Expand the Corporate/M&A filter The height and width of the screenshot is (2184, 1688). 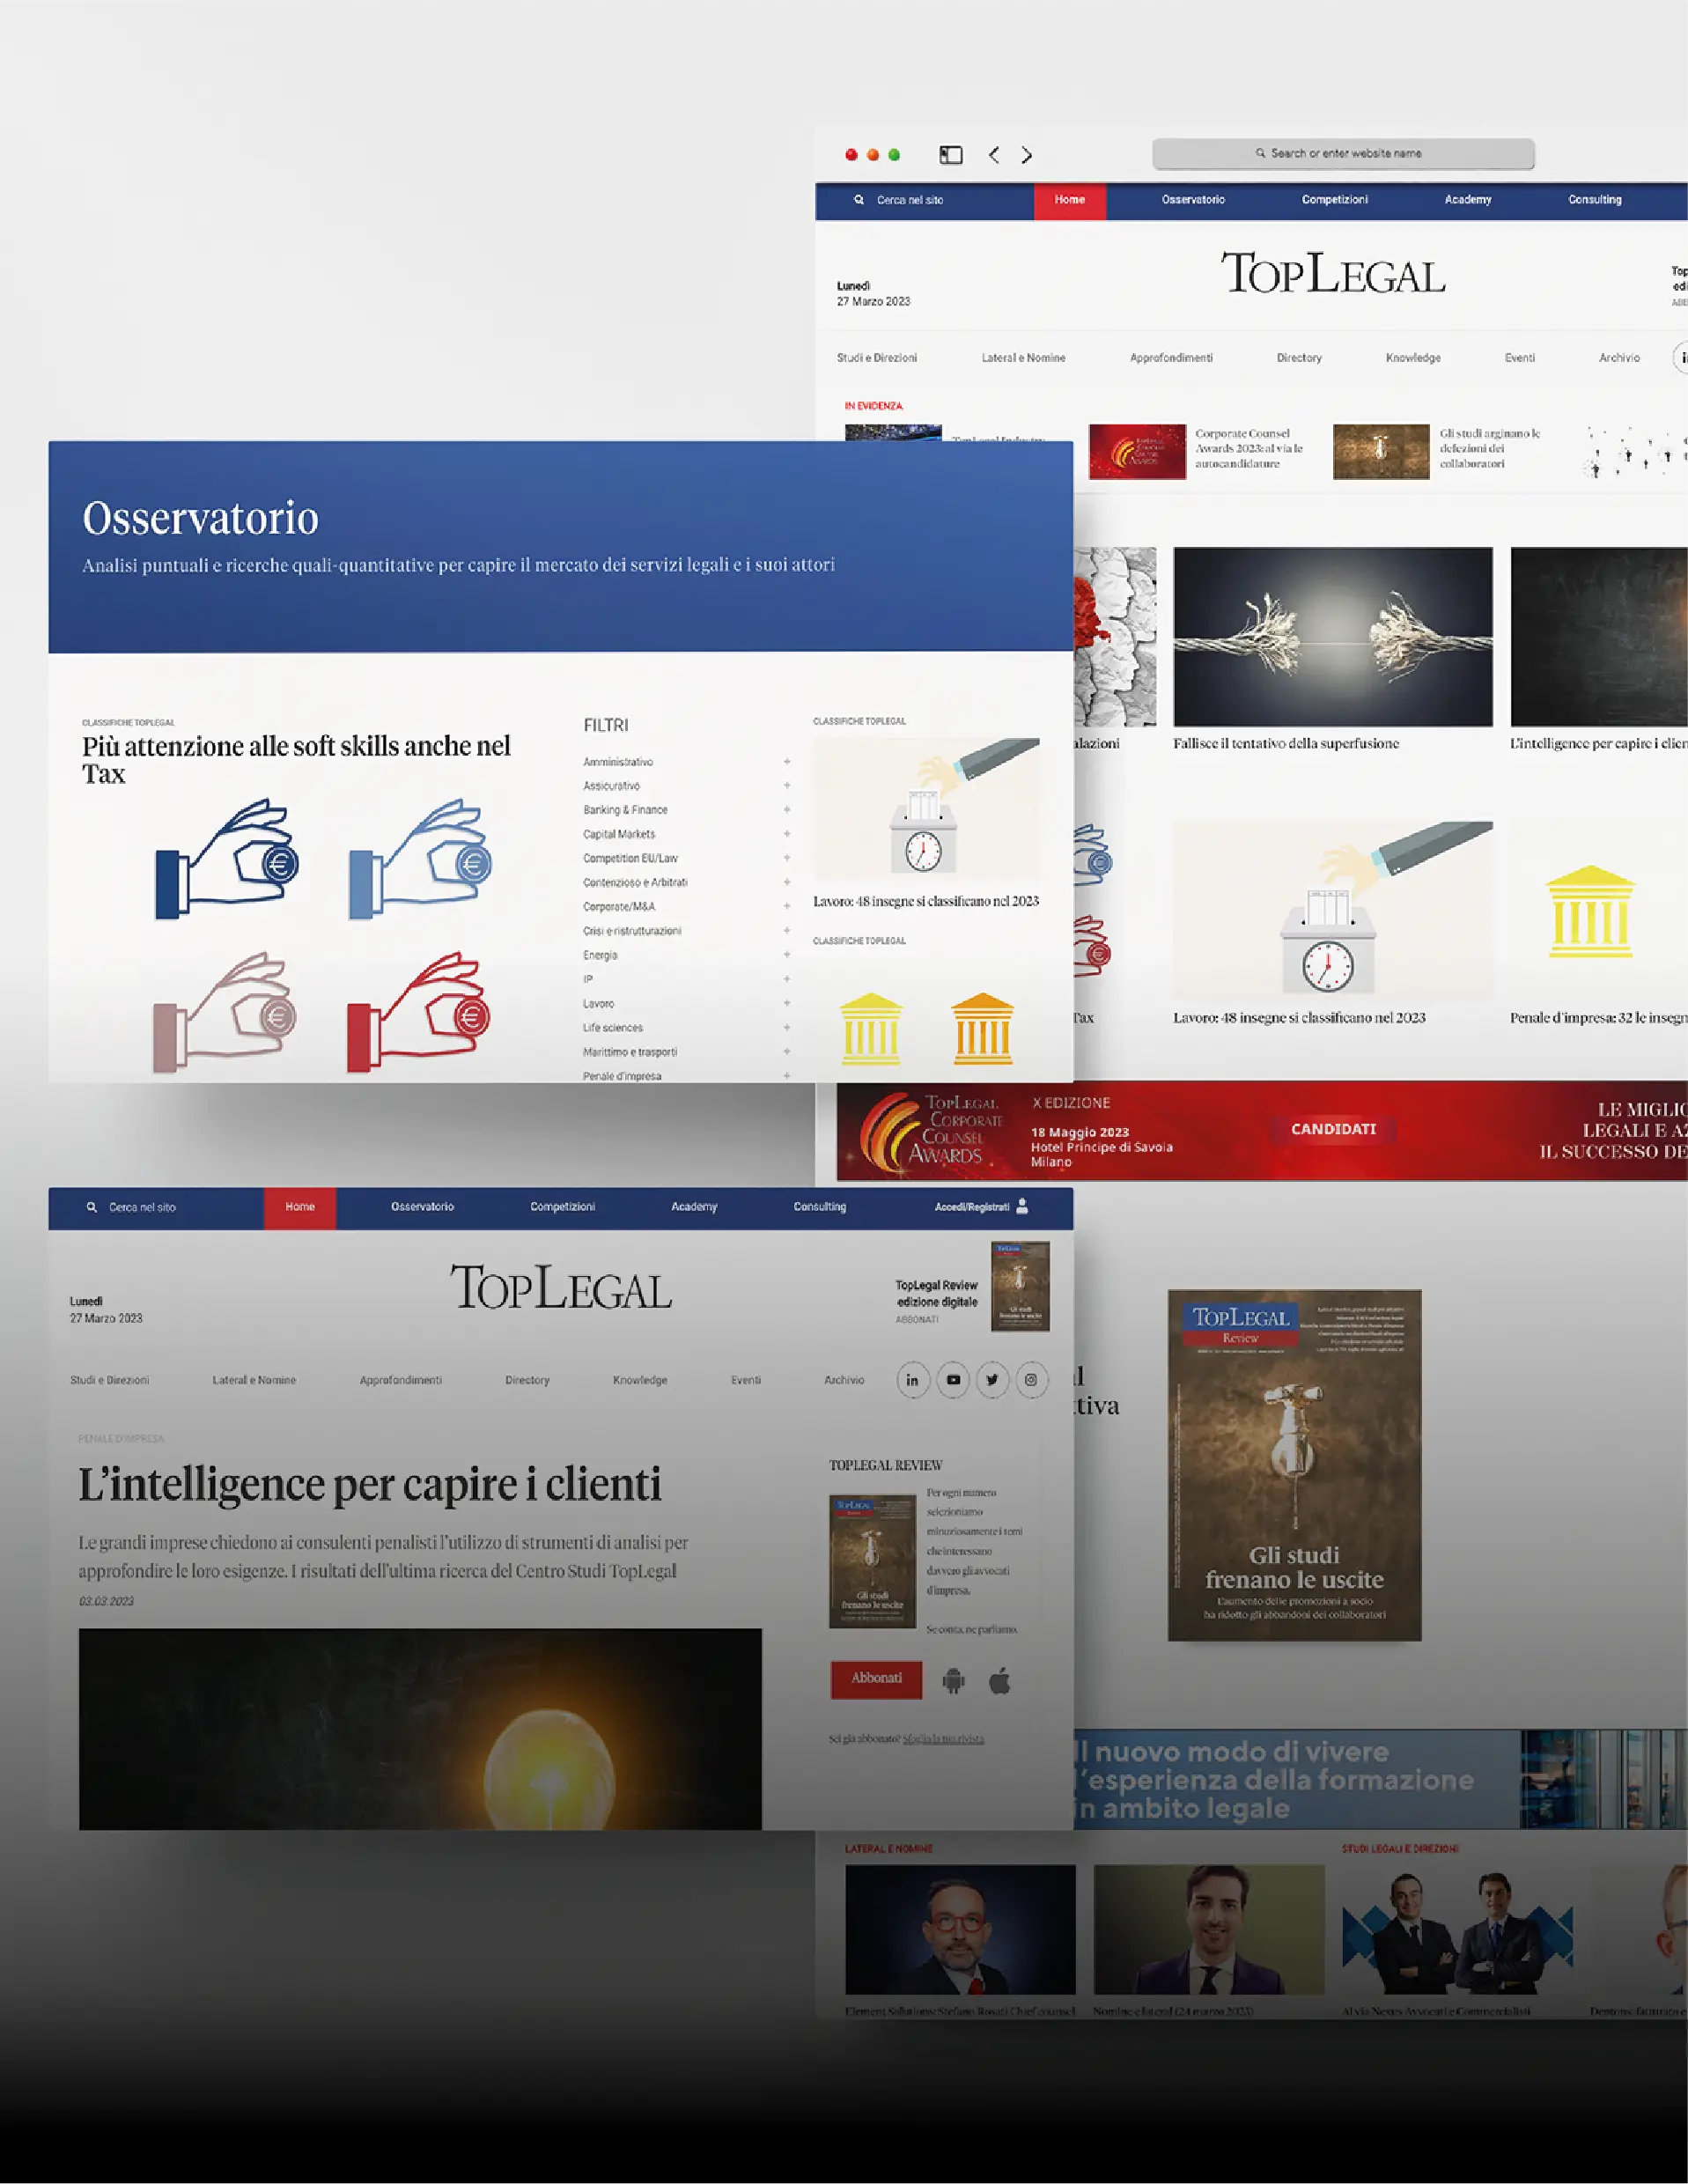[x=787, y=906]
